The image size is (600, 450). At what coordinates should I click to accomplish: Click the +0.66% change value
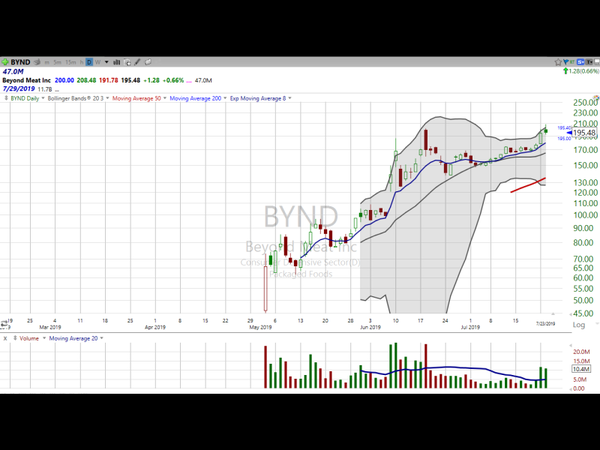click(x=173, y=80)
